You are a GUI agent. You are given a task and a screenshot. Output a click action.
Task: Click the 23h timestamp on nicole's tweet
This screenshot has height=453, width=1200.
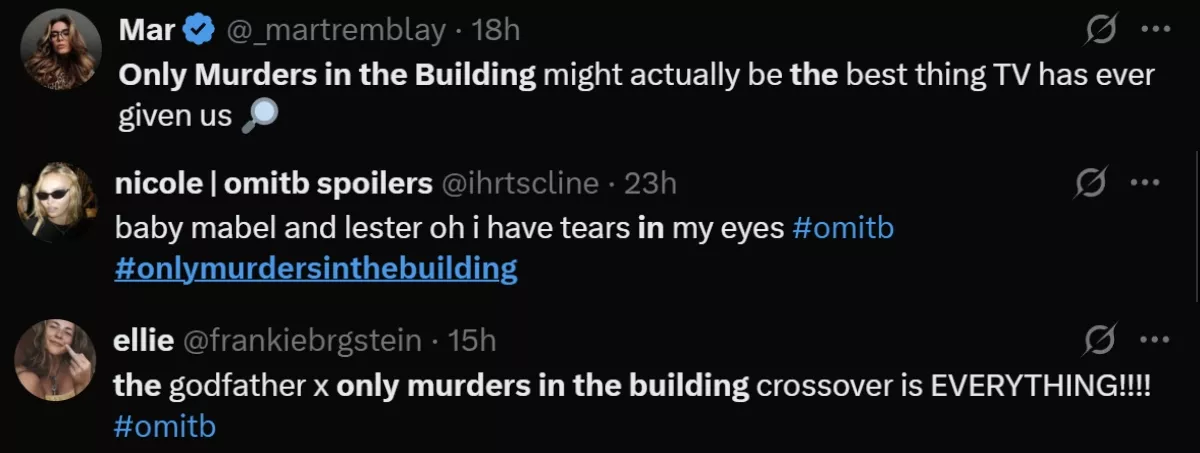[650, 183]
